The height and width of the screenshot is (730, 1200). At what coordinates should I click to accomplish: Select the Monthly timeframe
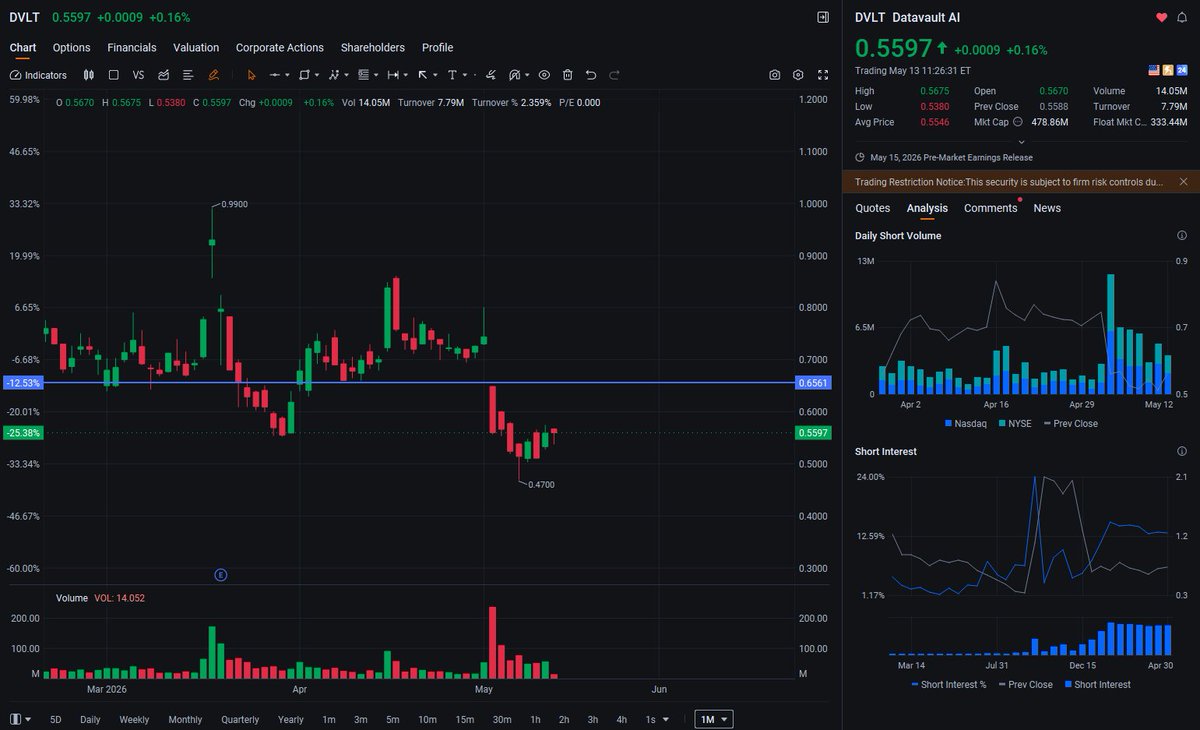click(185, 719)
